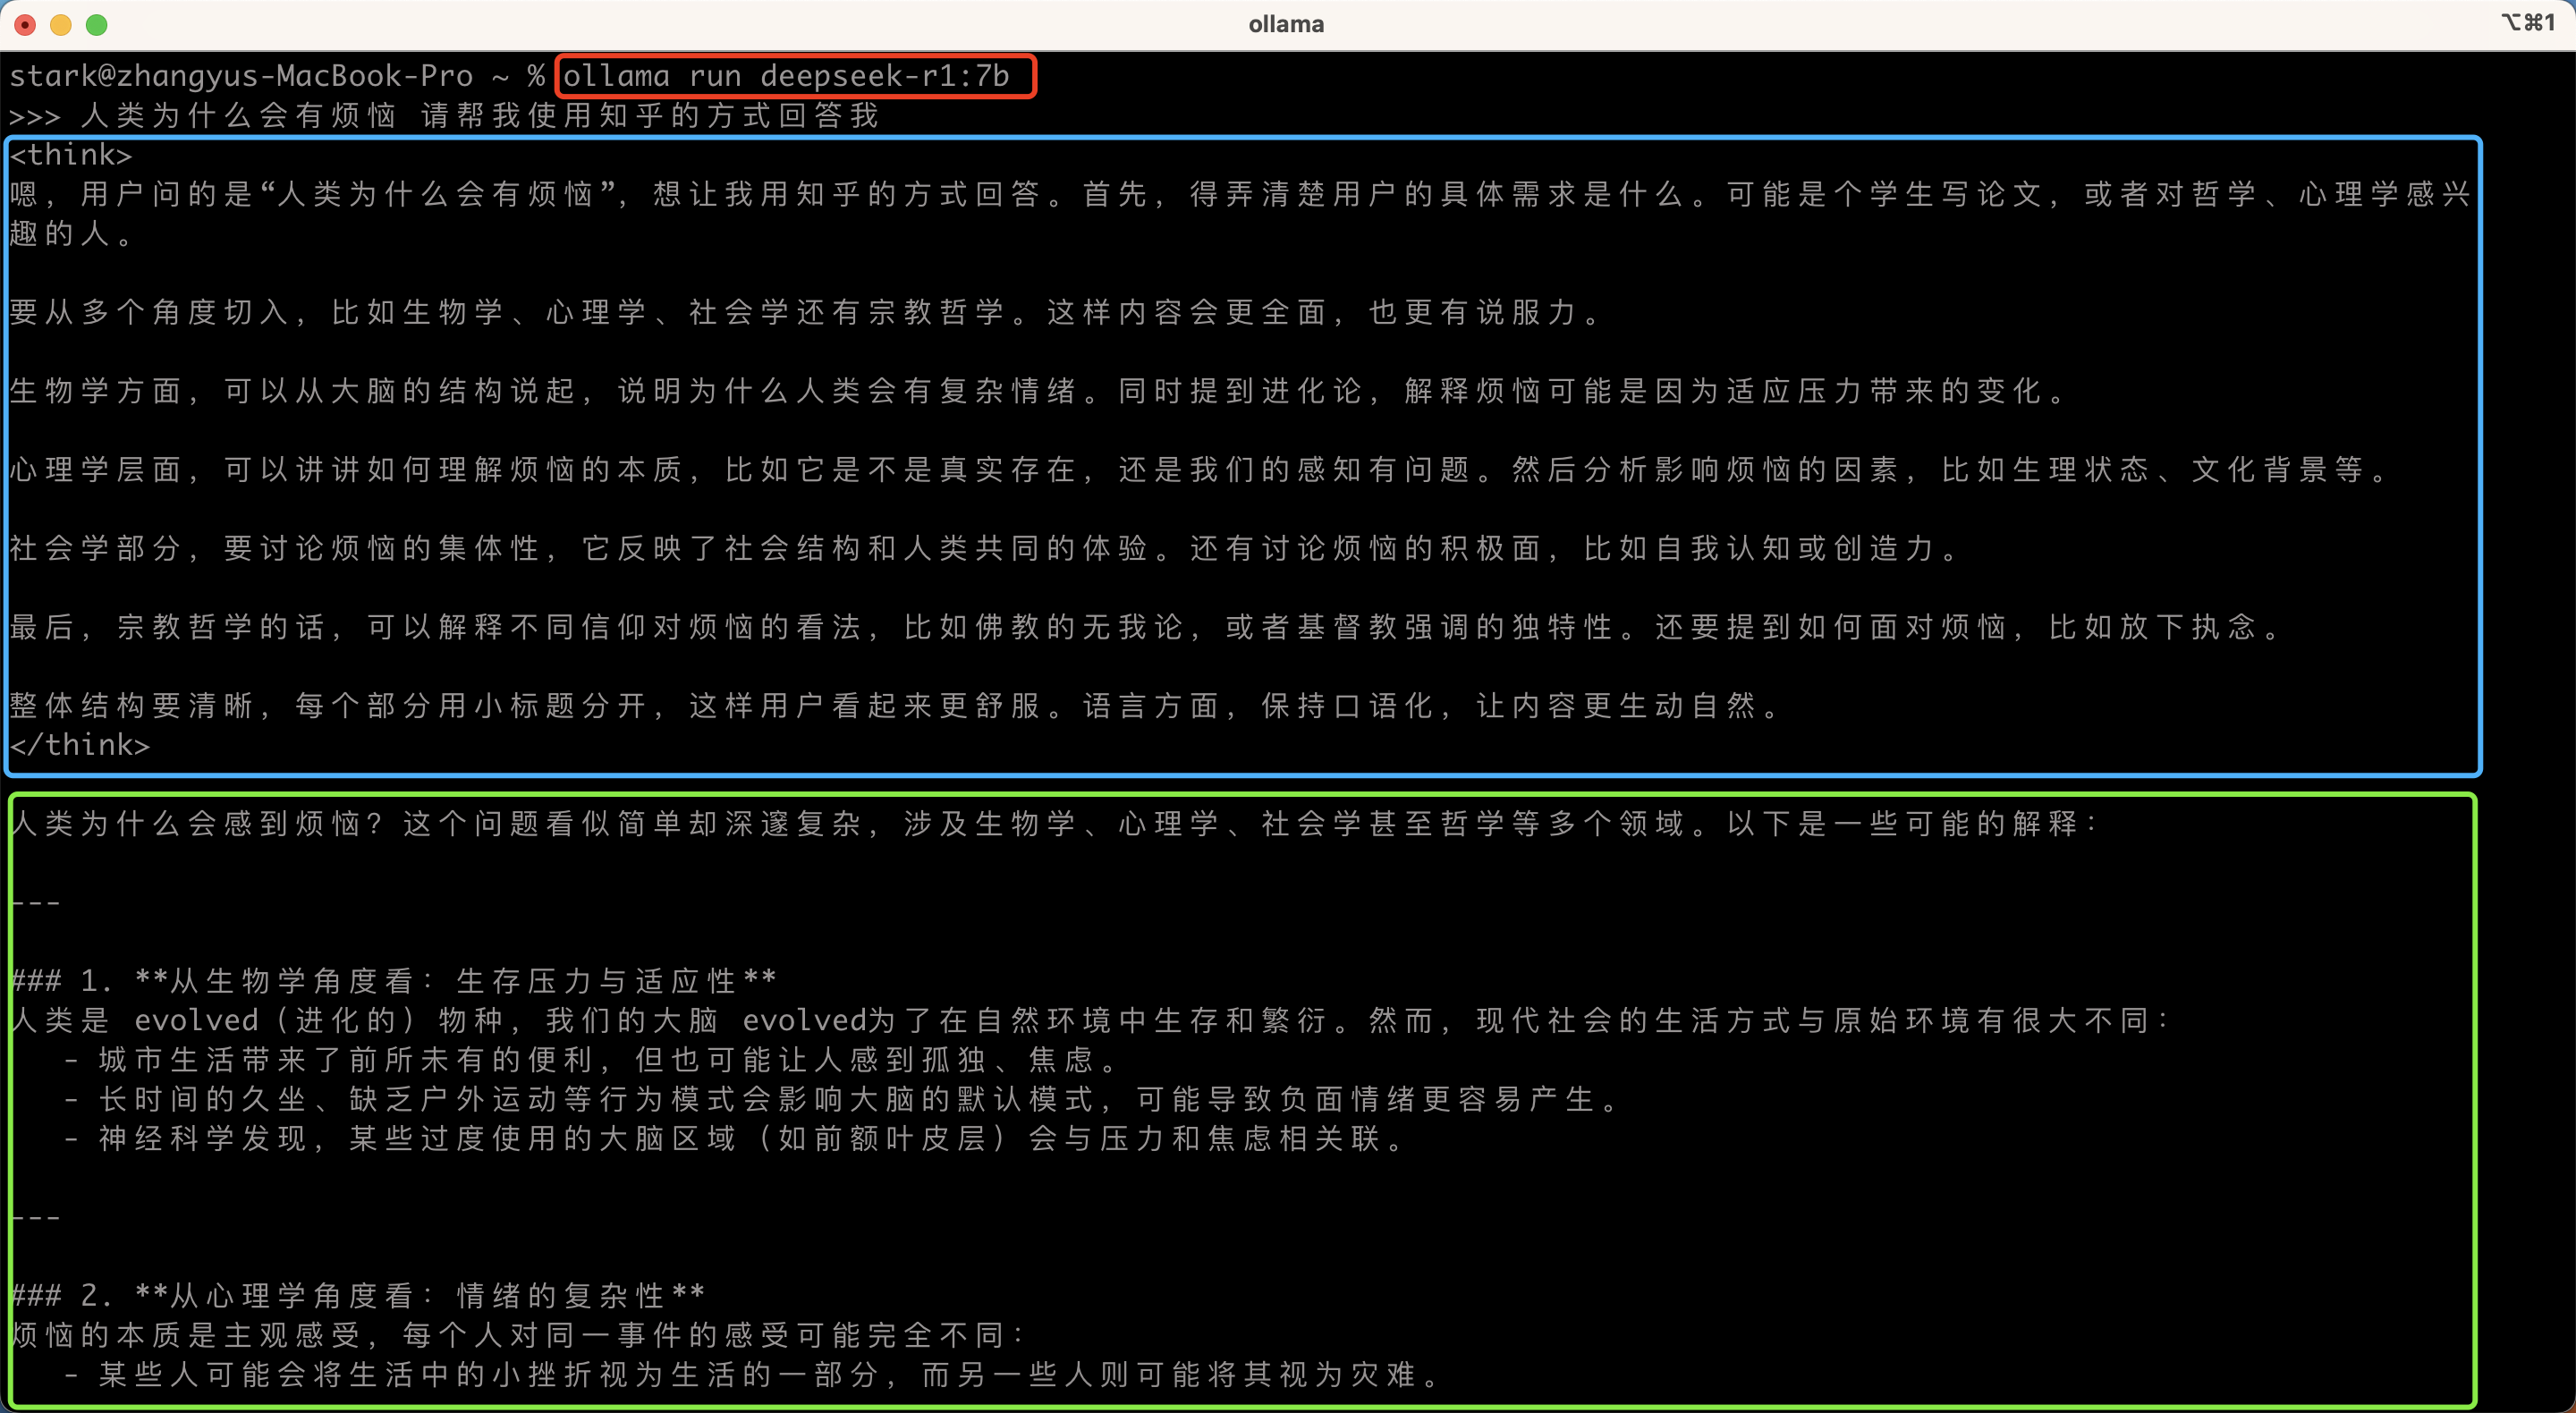This screenshot has height=1413, width=2576.
Task: Click the opening <think> tag
Action: 70,155
